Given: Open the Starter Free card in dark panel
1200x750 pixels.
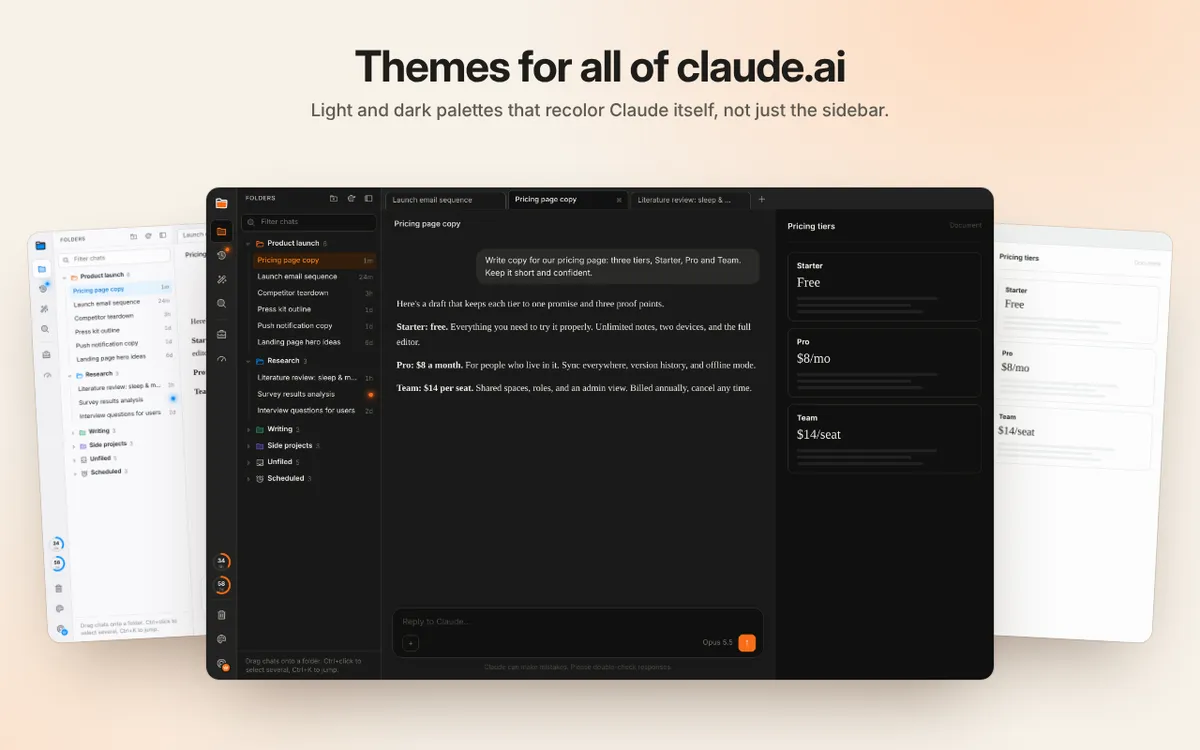Looking at the screenshot, I should (884, 286).
